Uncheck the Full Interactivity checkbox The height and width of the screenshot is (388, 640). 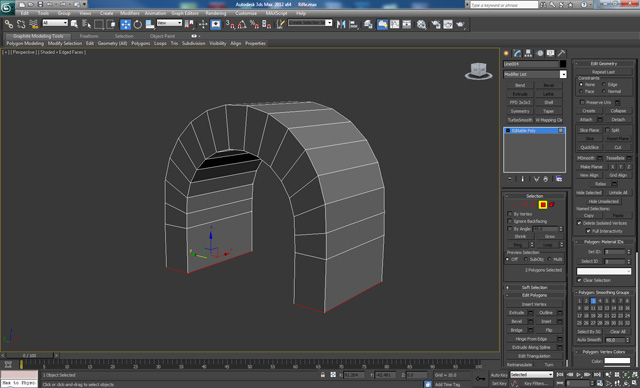588,231
